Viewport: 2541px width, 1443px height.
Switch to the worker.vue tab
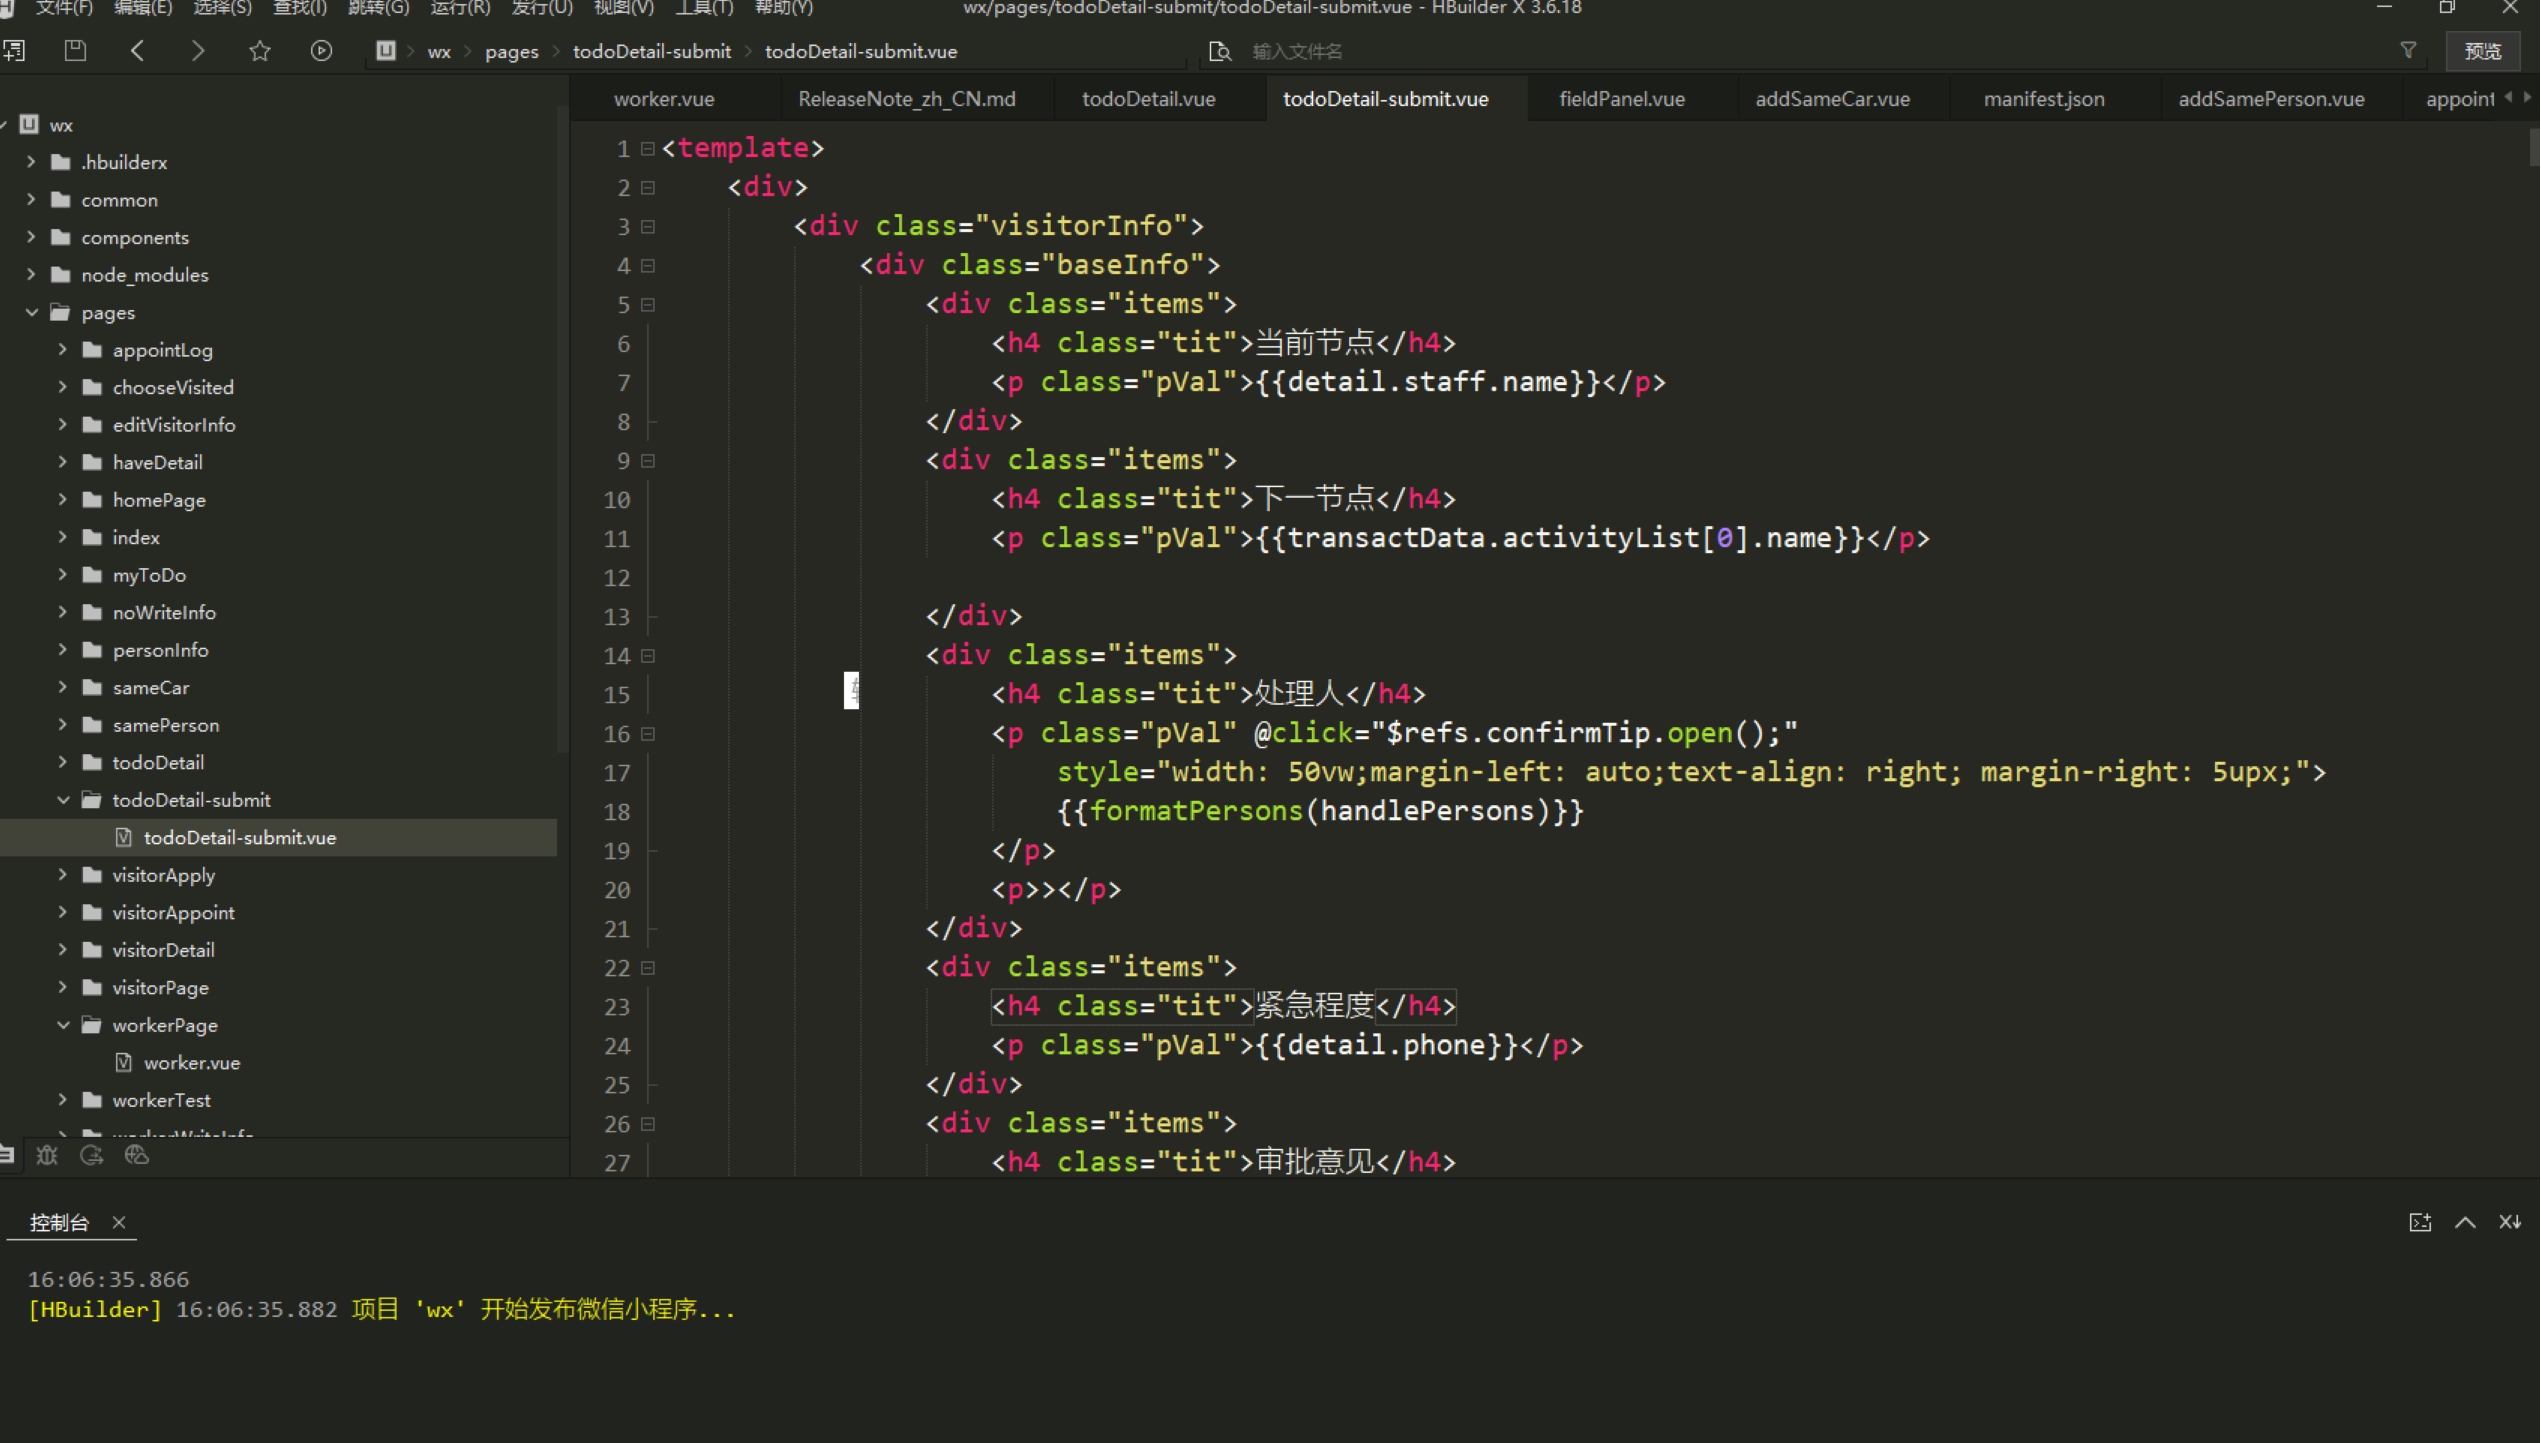664,98
